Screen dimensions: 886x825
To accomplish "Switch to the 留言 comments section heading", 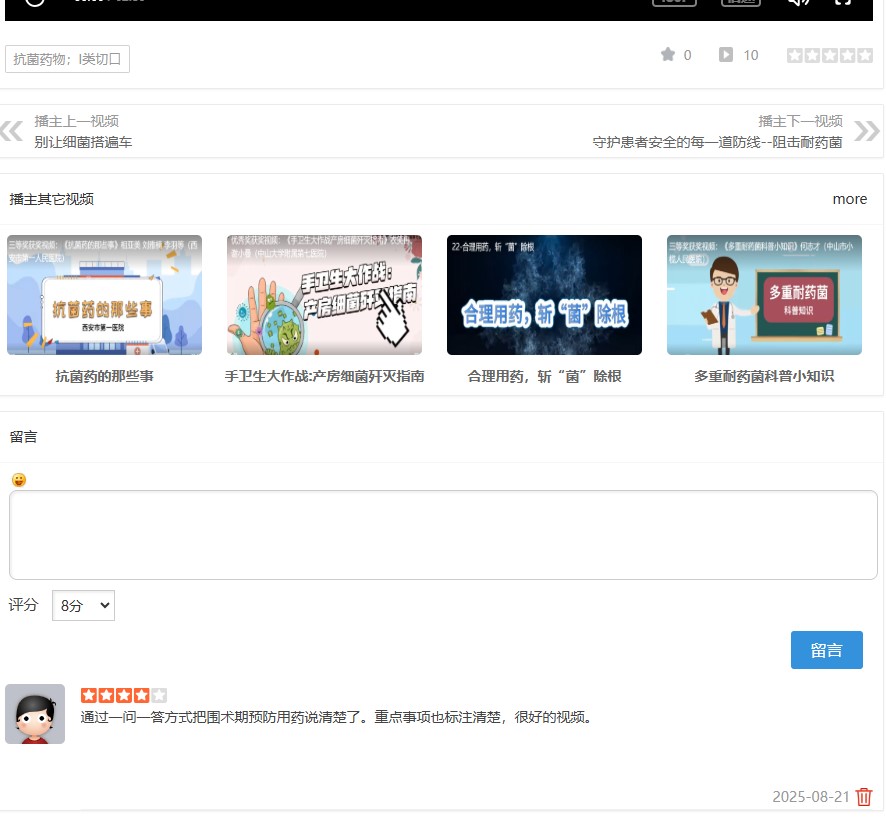I will [23, 436].
